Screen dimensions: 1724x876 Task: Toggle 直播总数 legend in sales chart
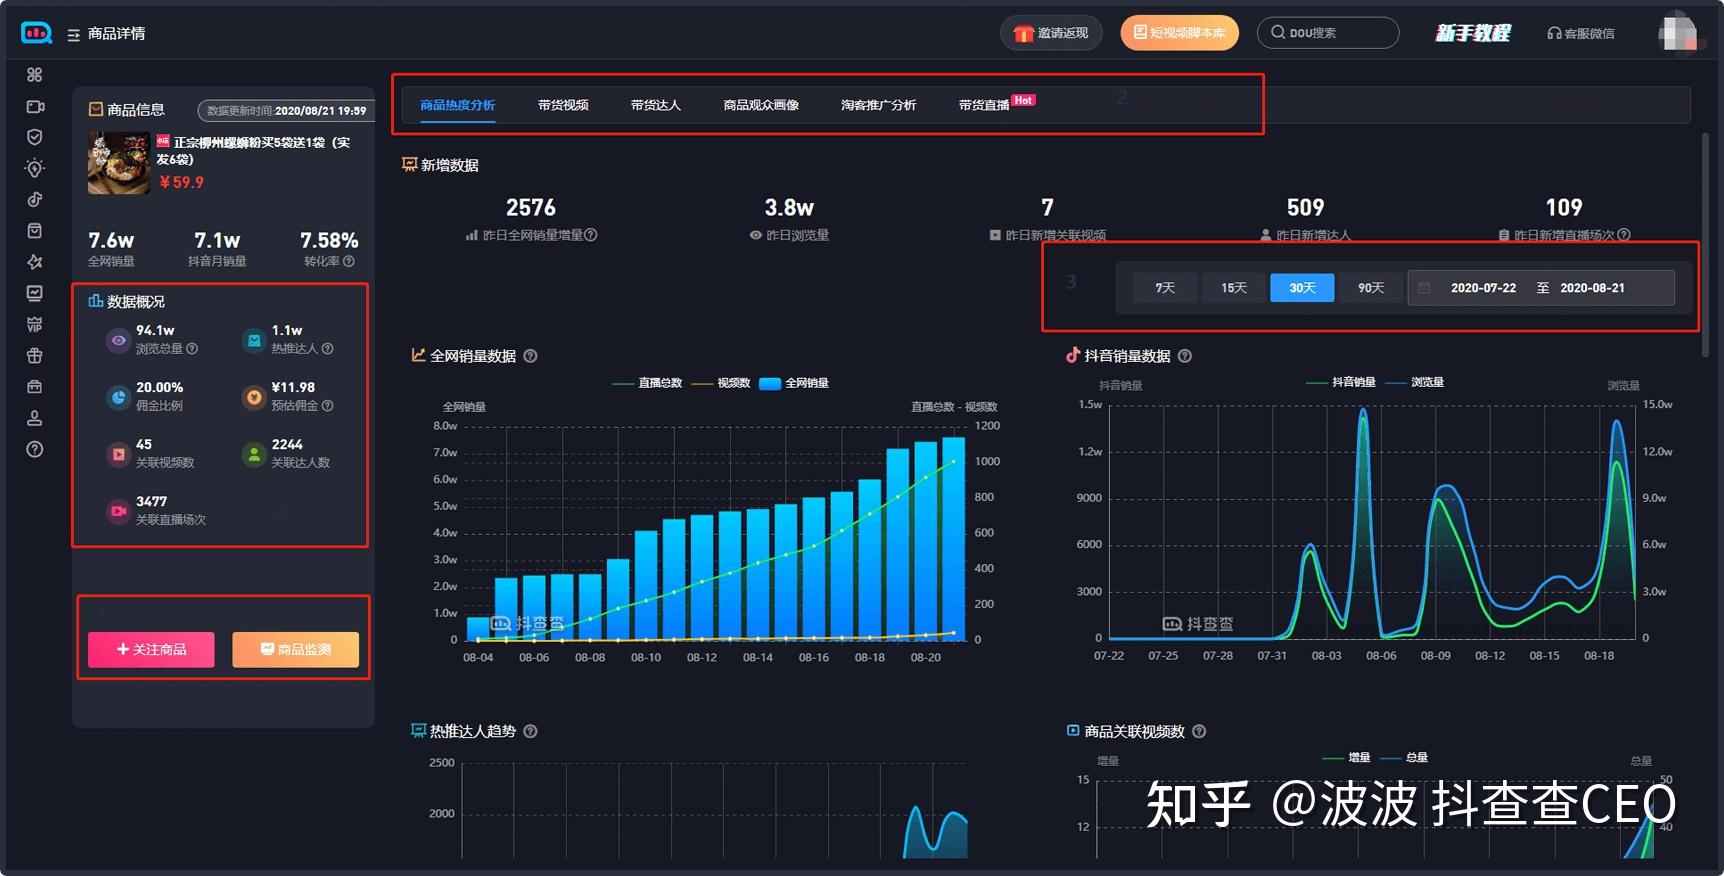646,383
